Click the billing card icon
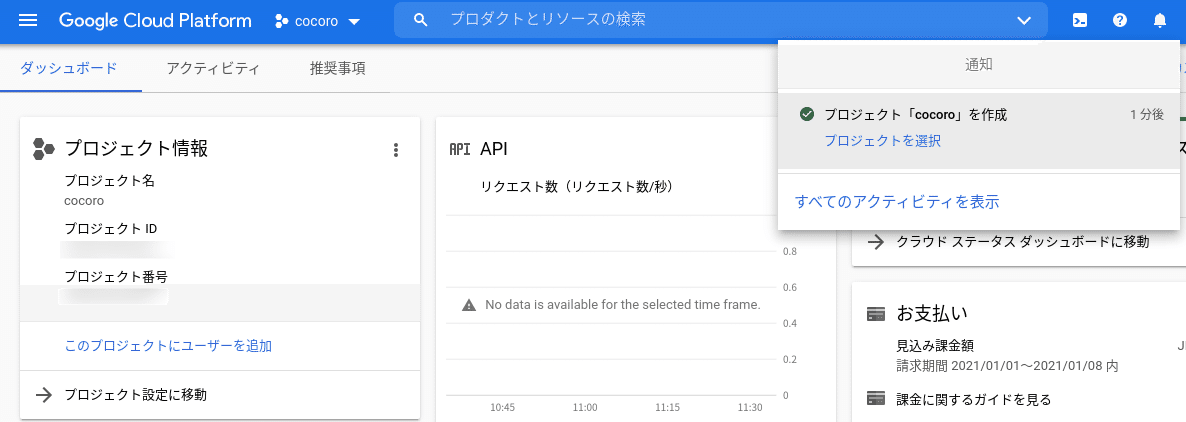 tap(876, 314)
